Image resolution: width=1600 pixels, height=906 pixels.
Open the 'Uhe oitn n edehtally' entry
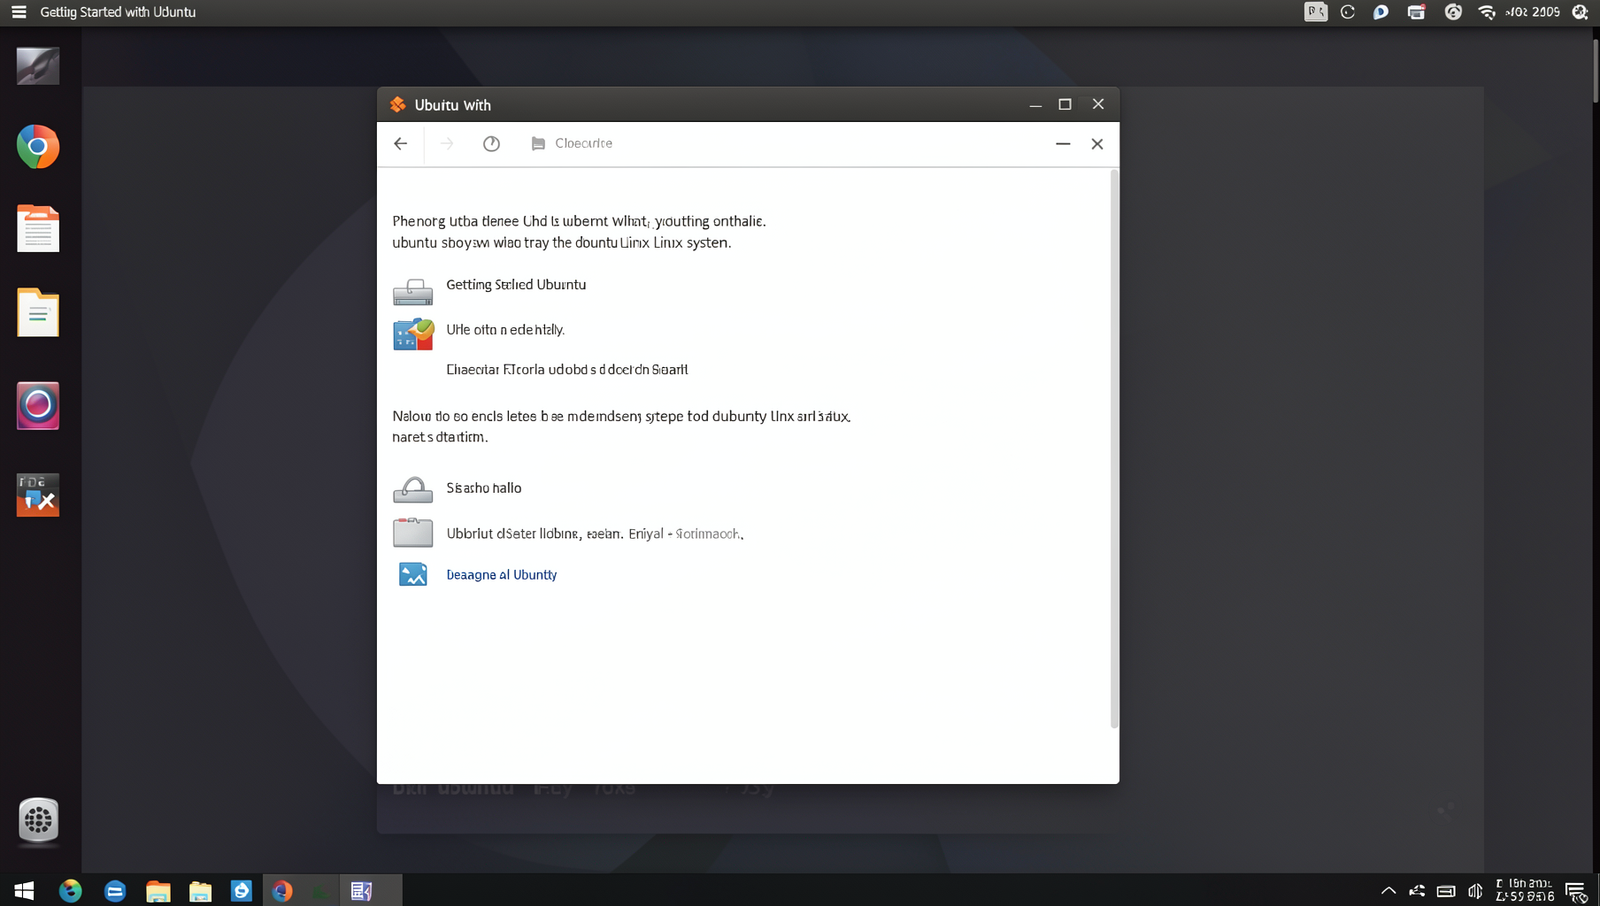[505, 330]
